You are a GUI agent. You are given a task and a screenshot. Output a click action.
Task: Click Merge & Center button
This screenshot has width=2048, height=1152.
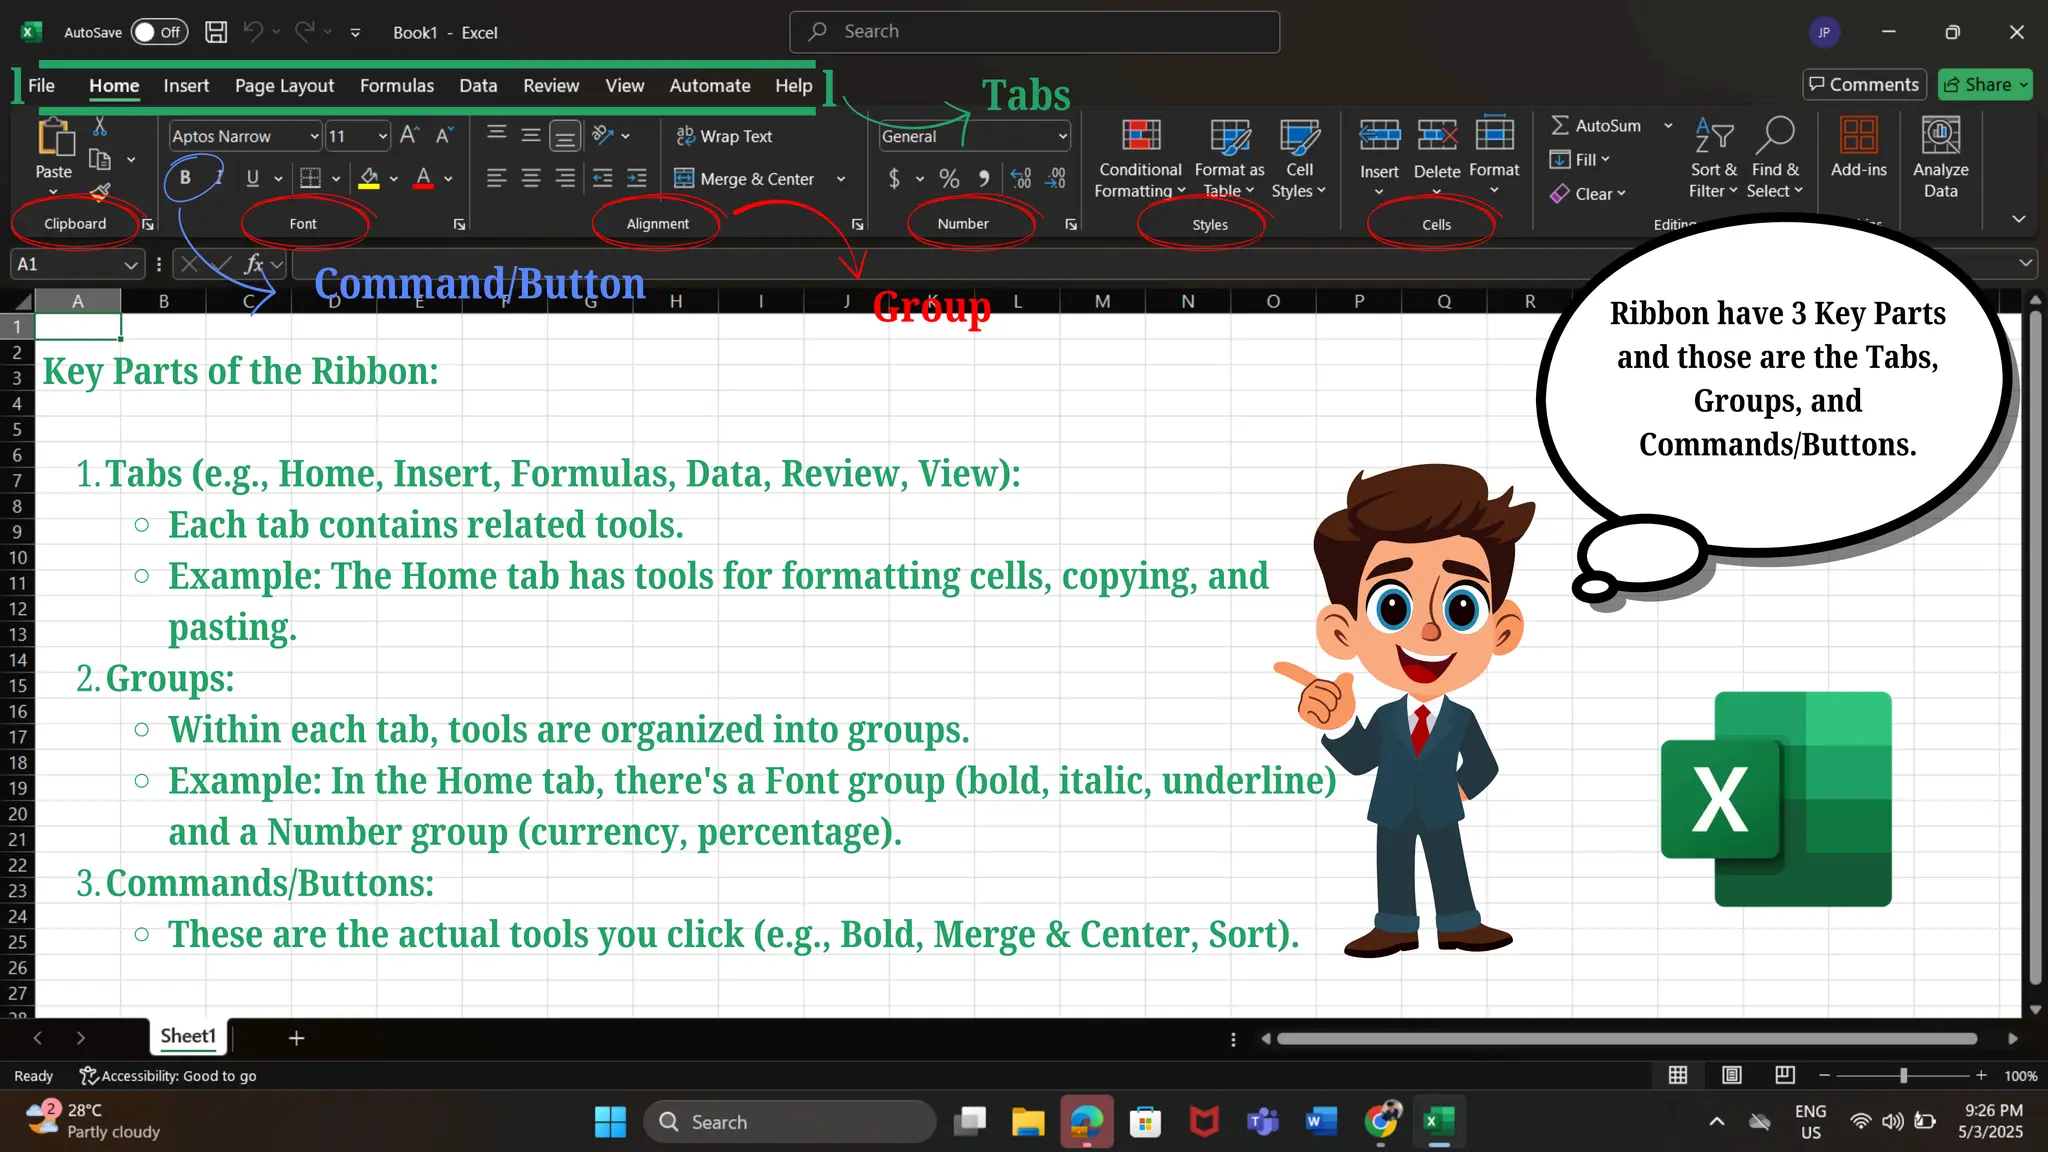coord(745,179)
